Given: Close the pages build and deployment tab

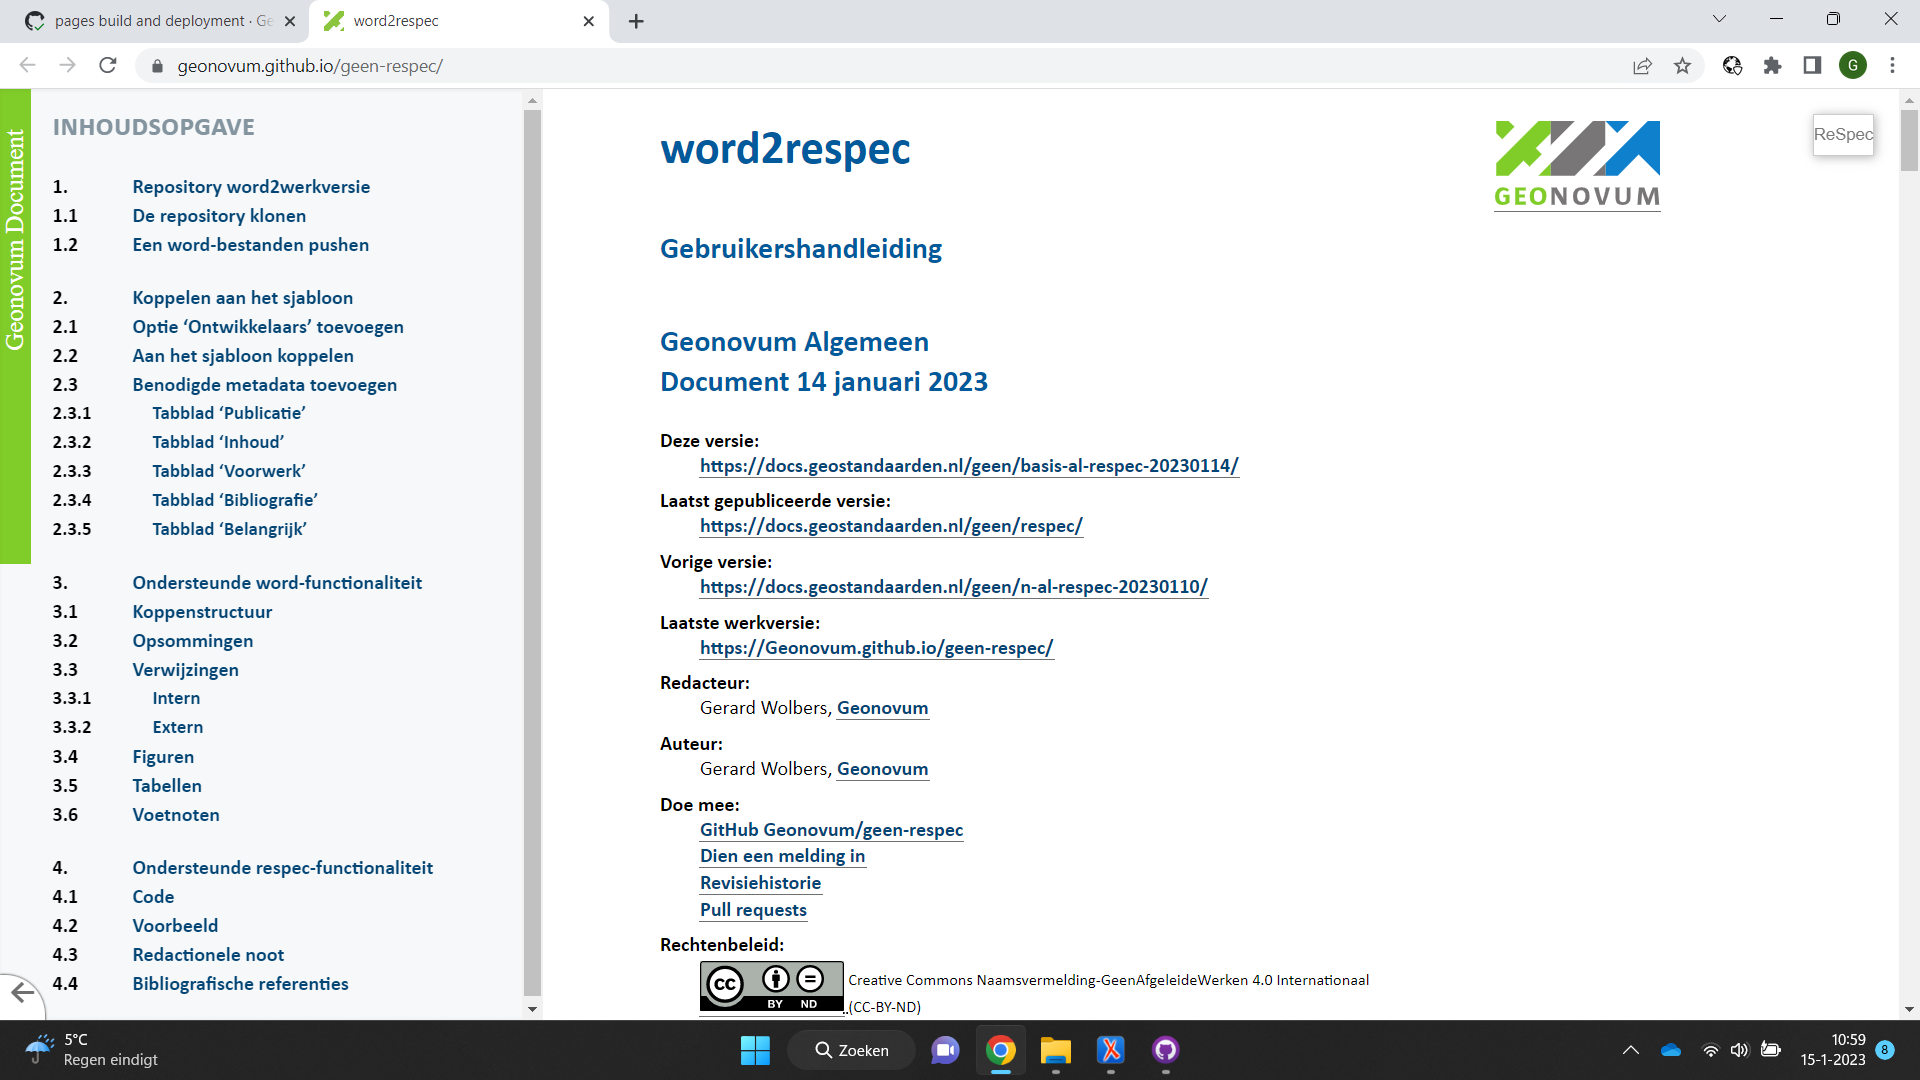Looking at the screenshot, I should tap(290, 21).
